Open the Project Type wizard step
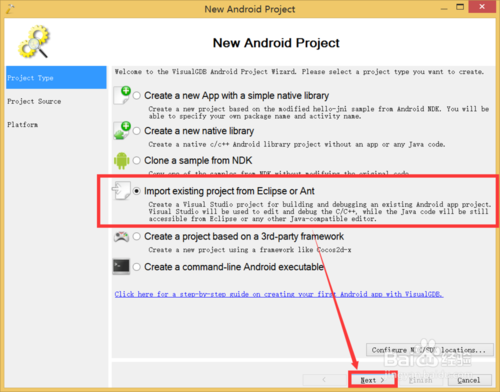Viewport: 500px width, 392px height. (56, 78)
